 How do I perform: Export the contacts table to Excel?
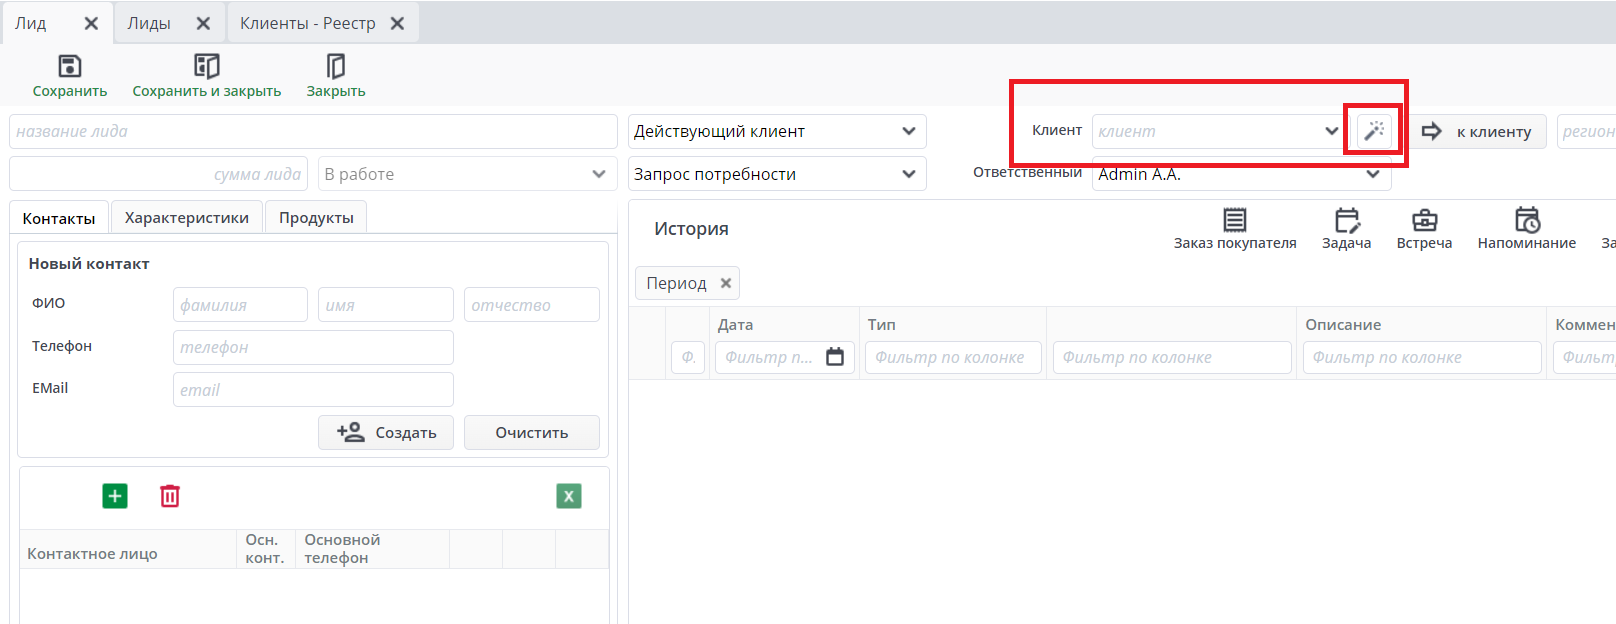(568, 496)
